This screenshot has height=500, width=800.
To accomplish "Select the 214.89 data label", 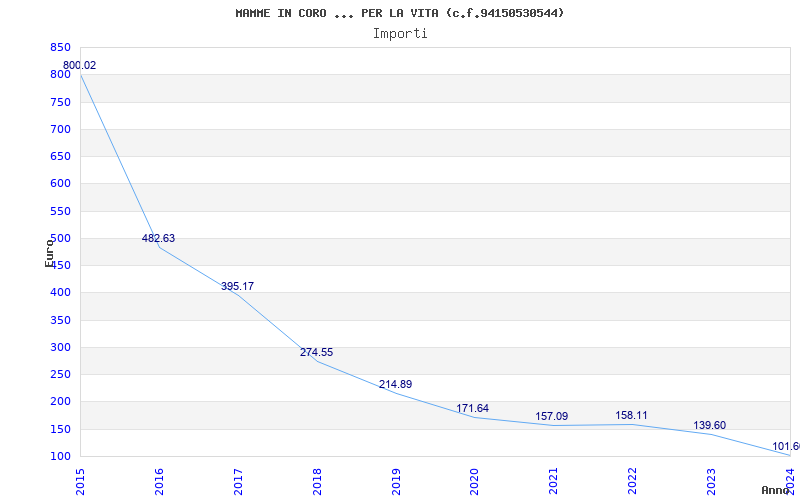I will (x=395, y=384).
